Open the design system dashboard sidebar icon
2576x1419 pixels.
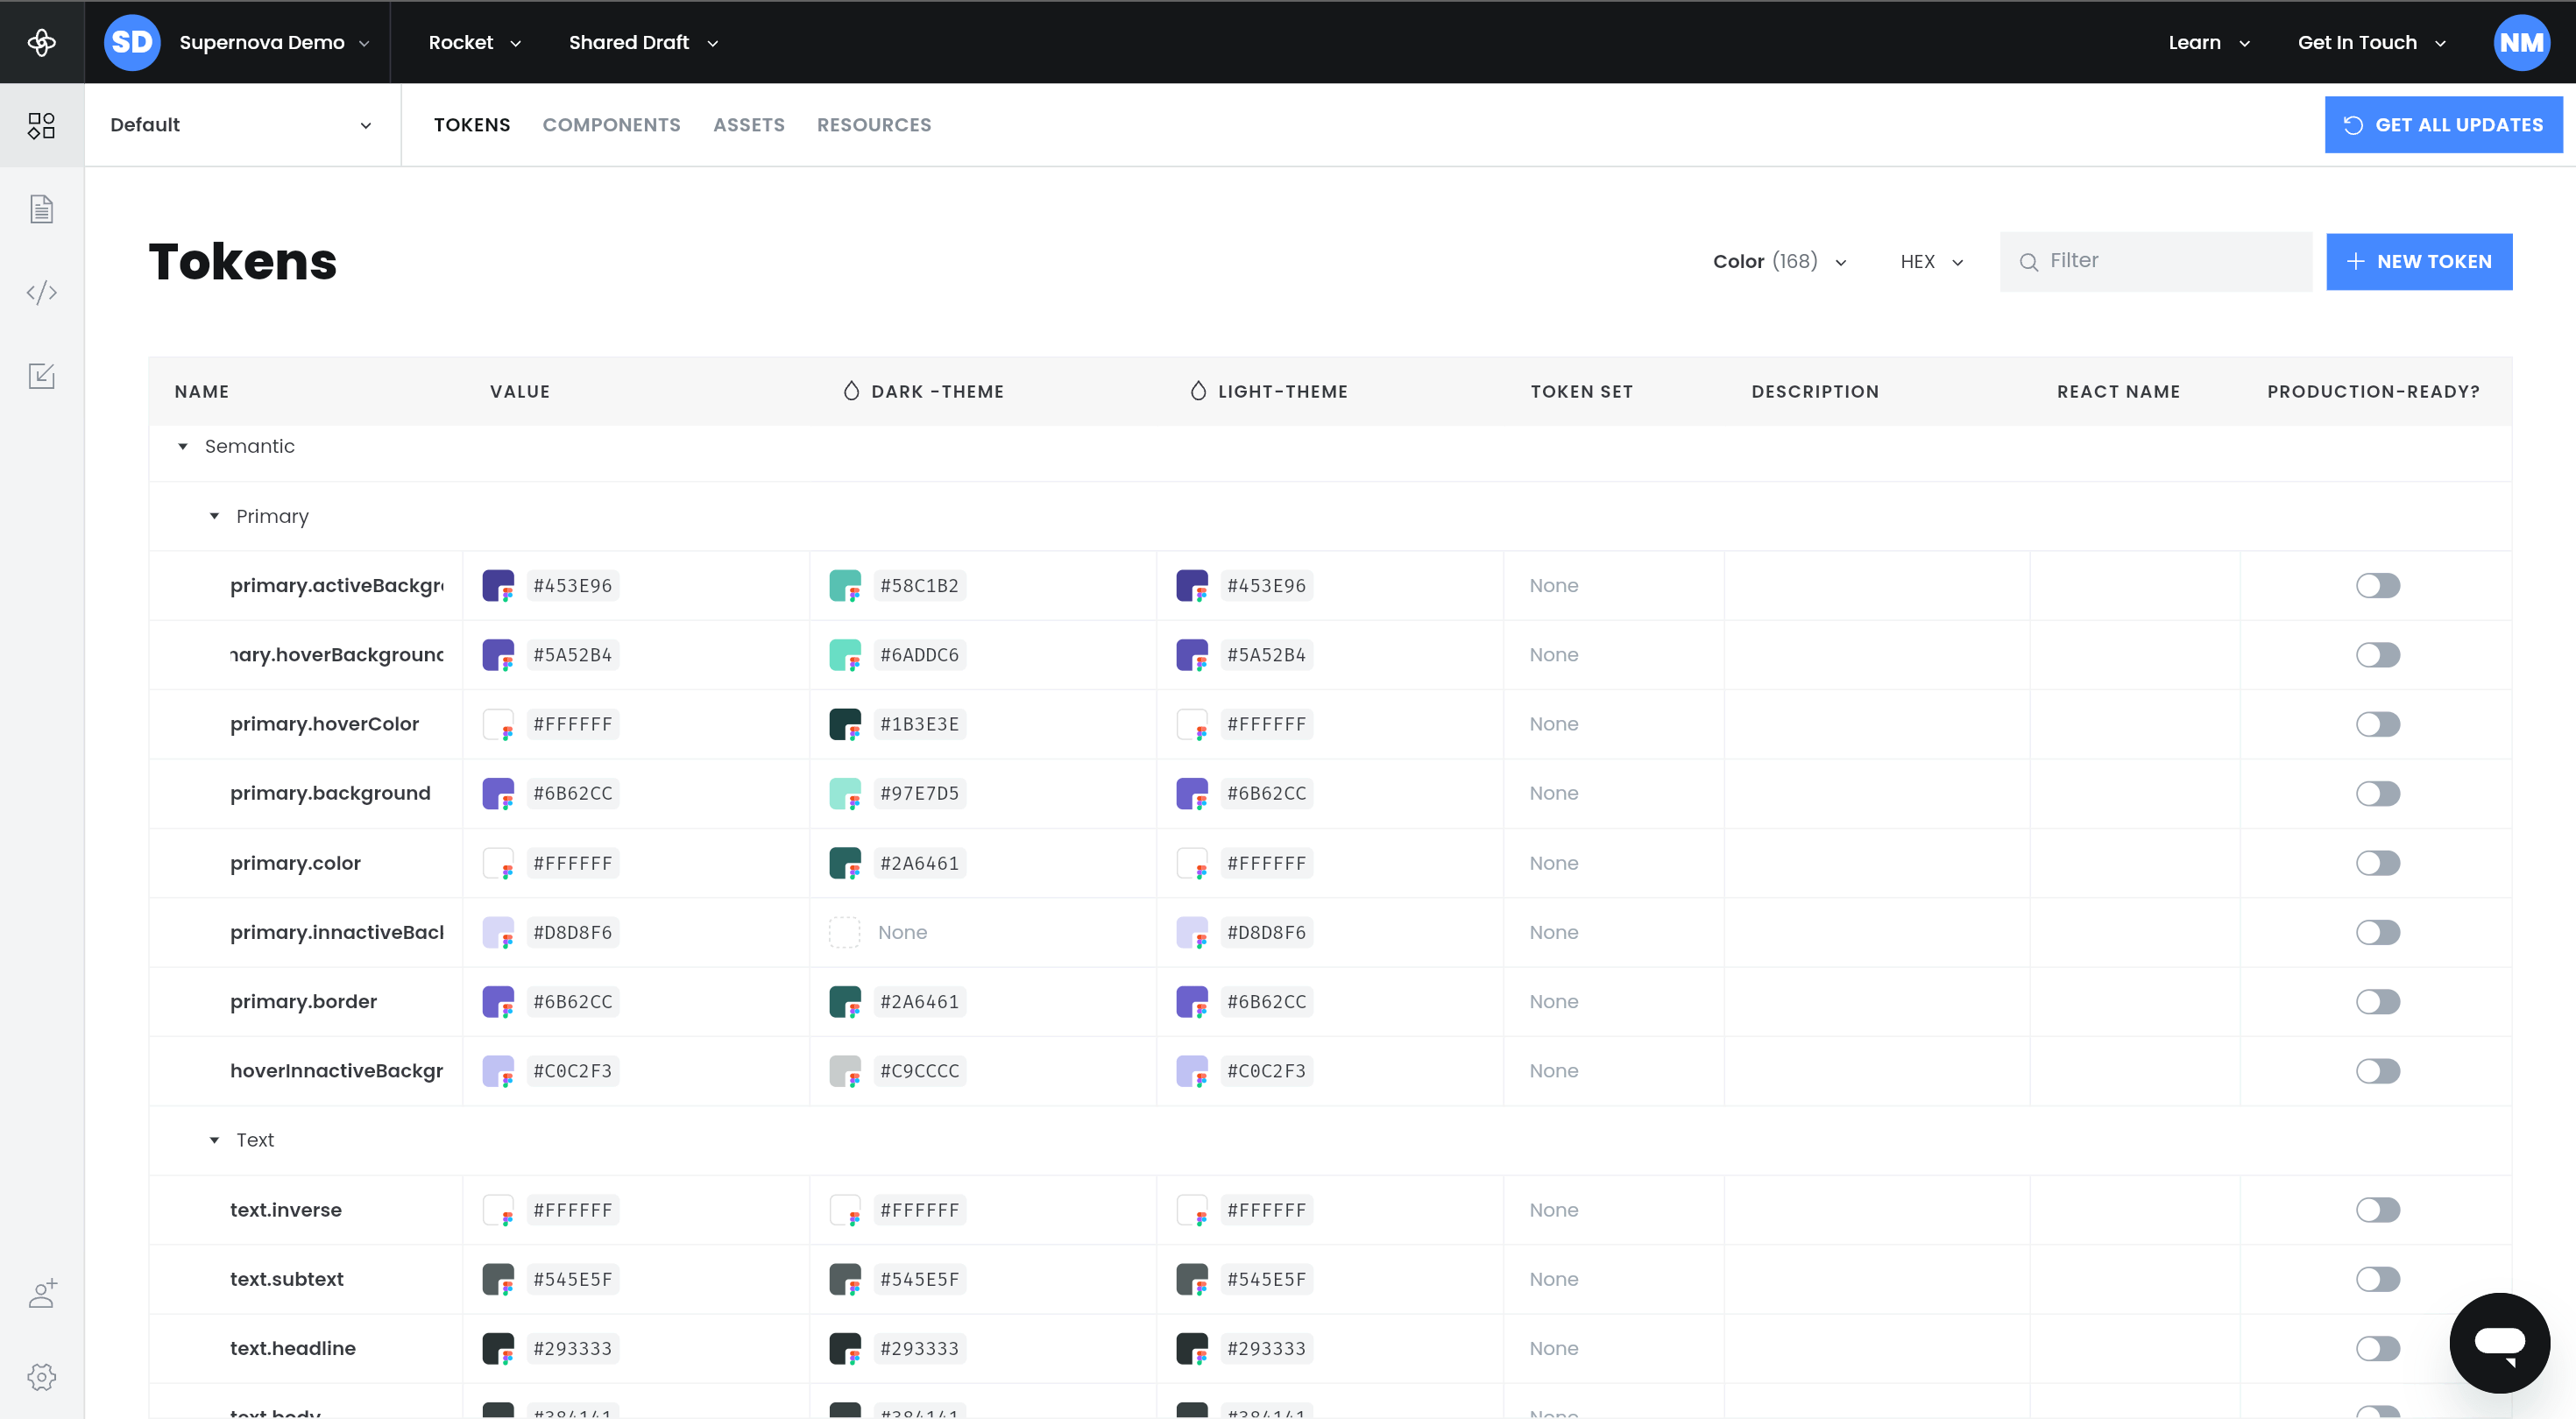[41, 125]
